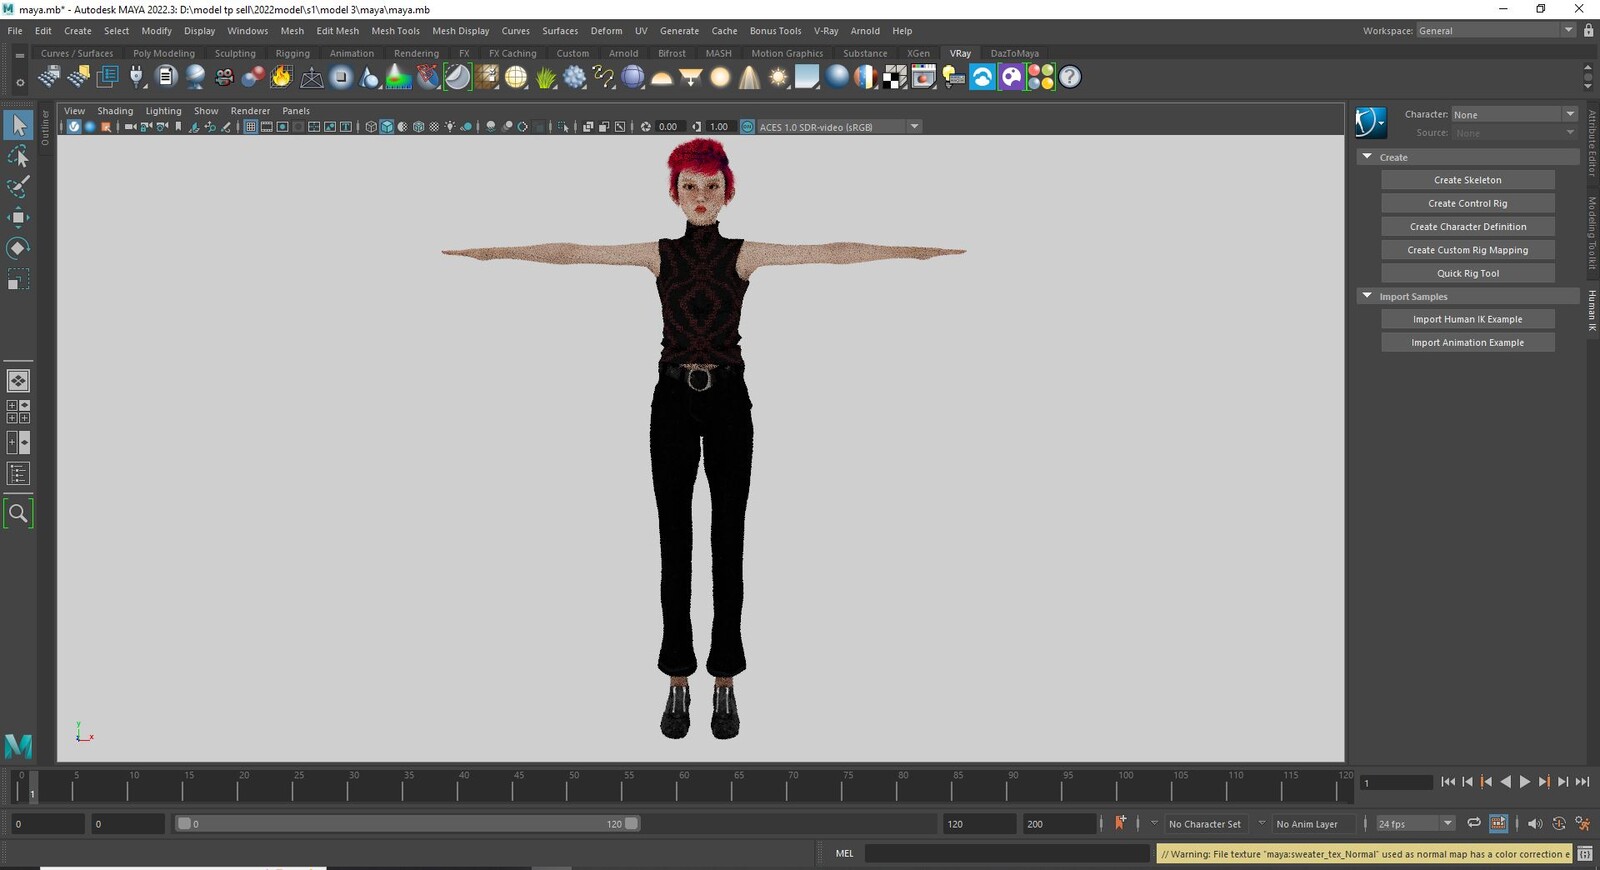1600x870 pixels.
Task: Open the Character dropdown
Action: pos(1514,114)
